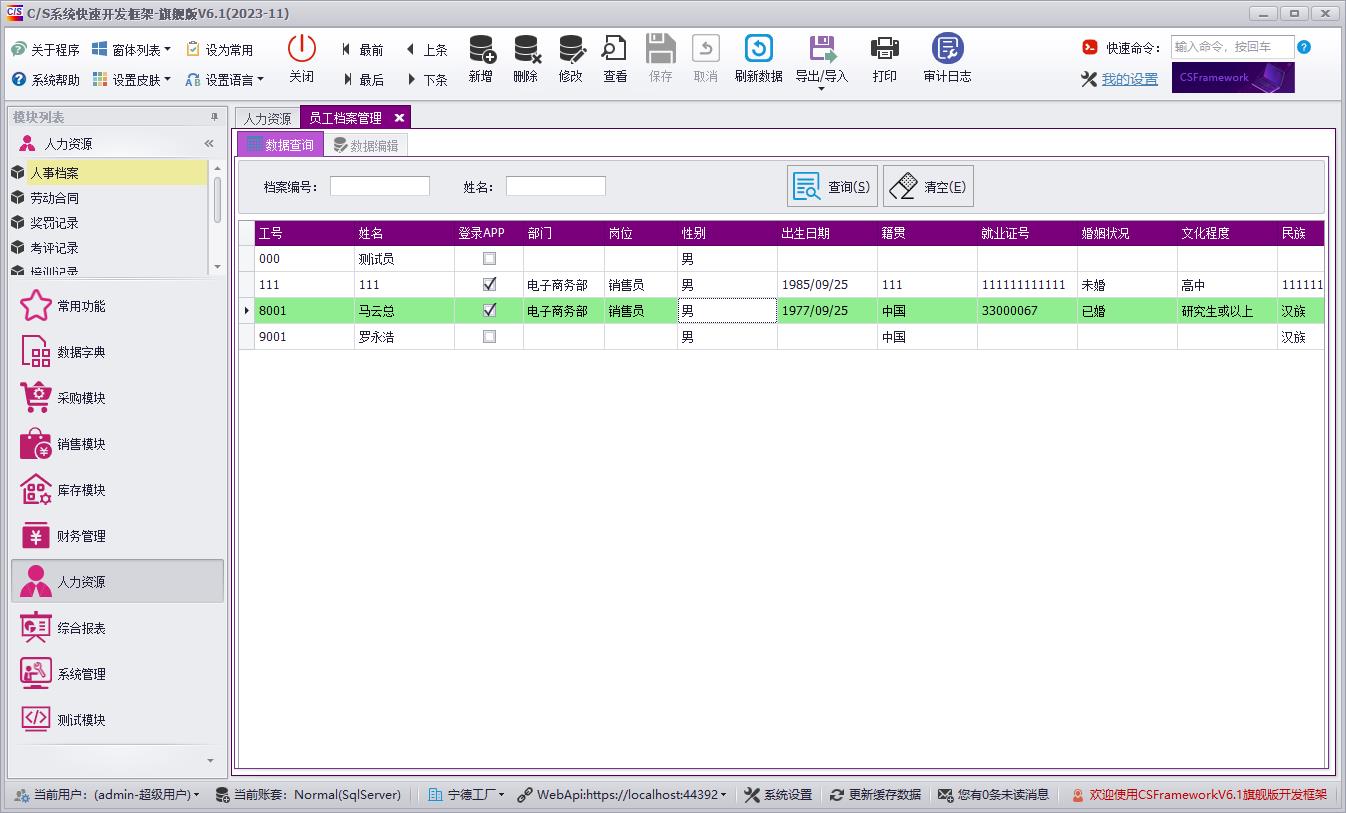Click the 新增 (add record) toolbar icon
Image resolution: width=1346 pixels, height=813 pixels.
tap(480, 50)
